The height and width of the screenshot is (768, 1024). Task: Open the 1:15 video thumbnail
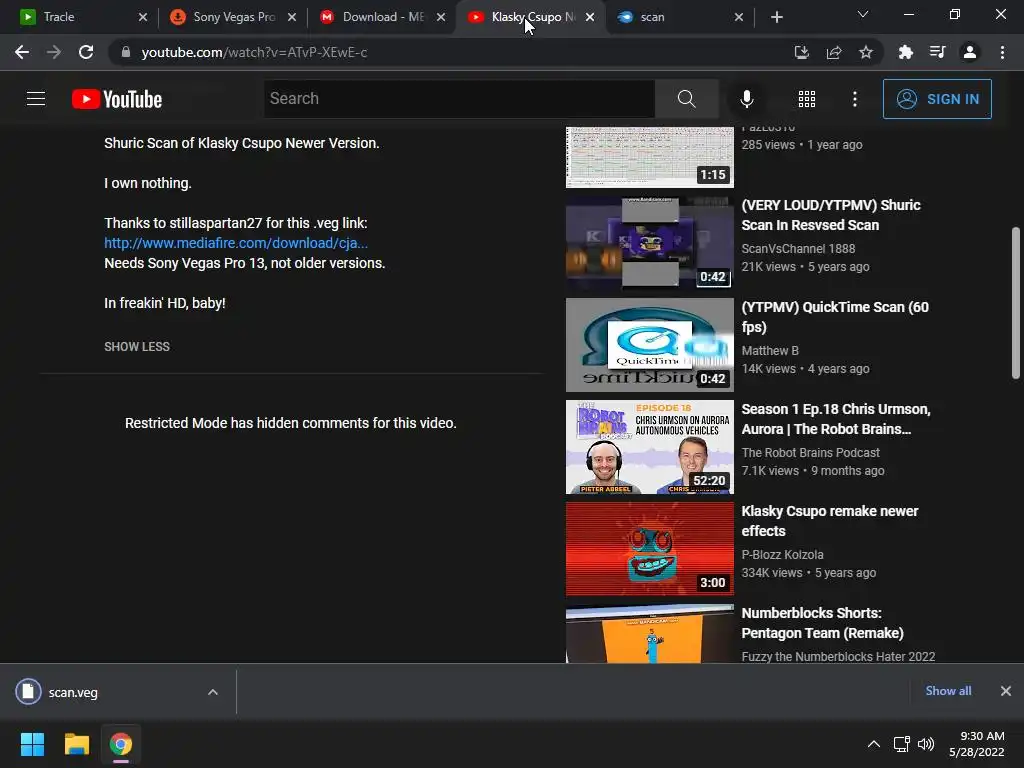click(650, 157)
